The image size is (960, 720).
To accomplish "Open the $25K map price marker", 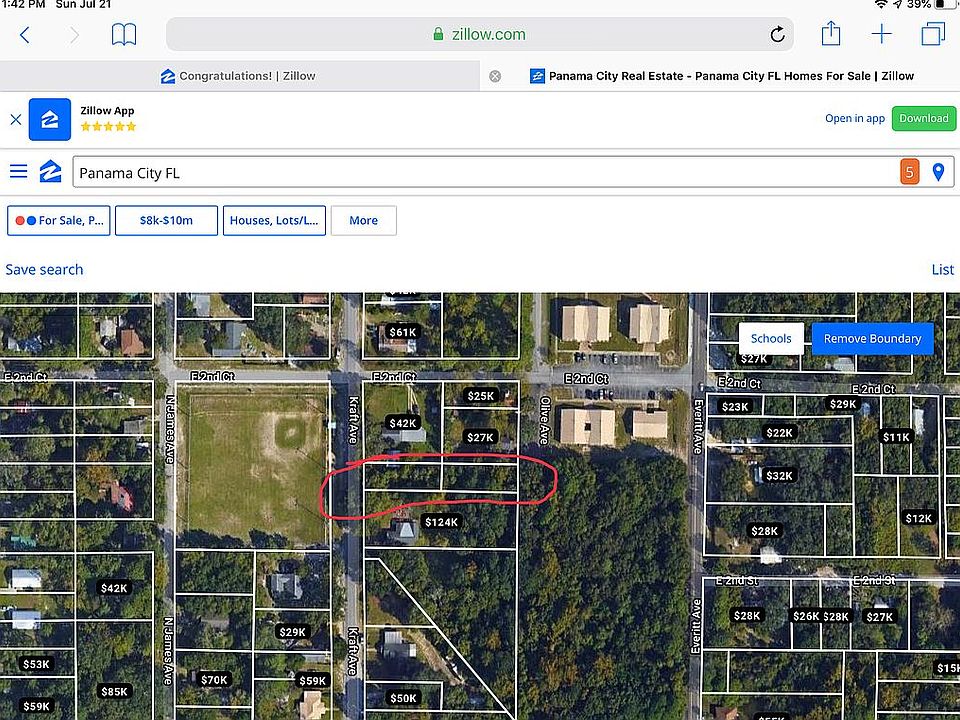I will [481, 396].
